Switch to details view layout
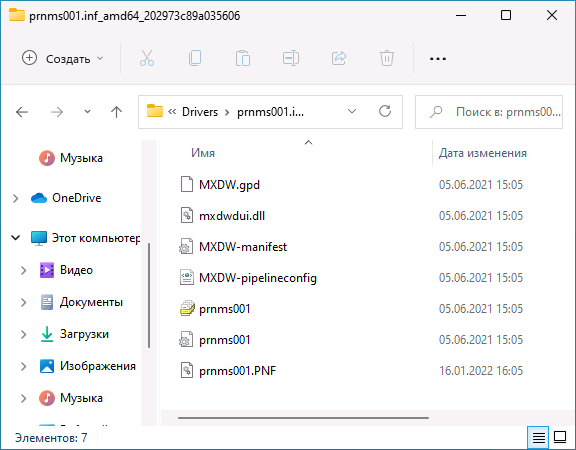The width and height of the screenshot is (576, 450). pyautogui.click(x=538, y=437)
